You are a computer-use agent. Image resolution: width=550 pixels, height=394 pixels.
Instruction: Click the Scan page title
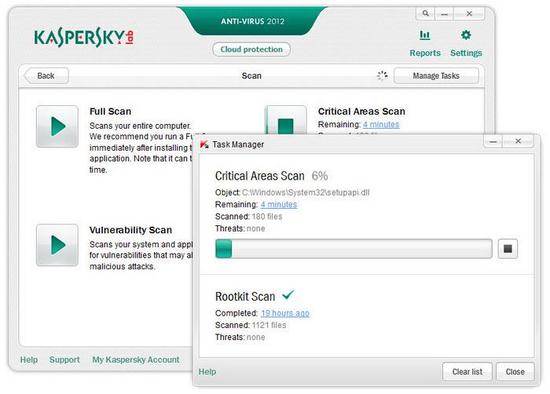point(251,76)
